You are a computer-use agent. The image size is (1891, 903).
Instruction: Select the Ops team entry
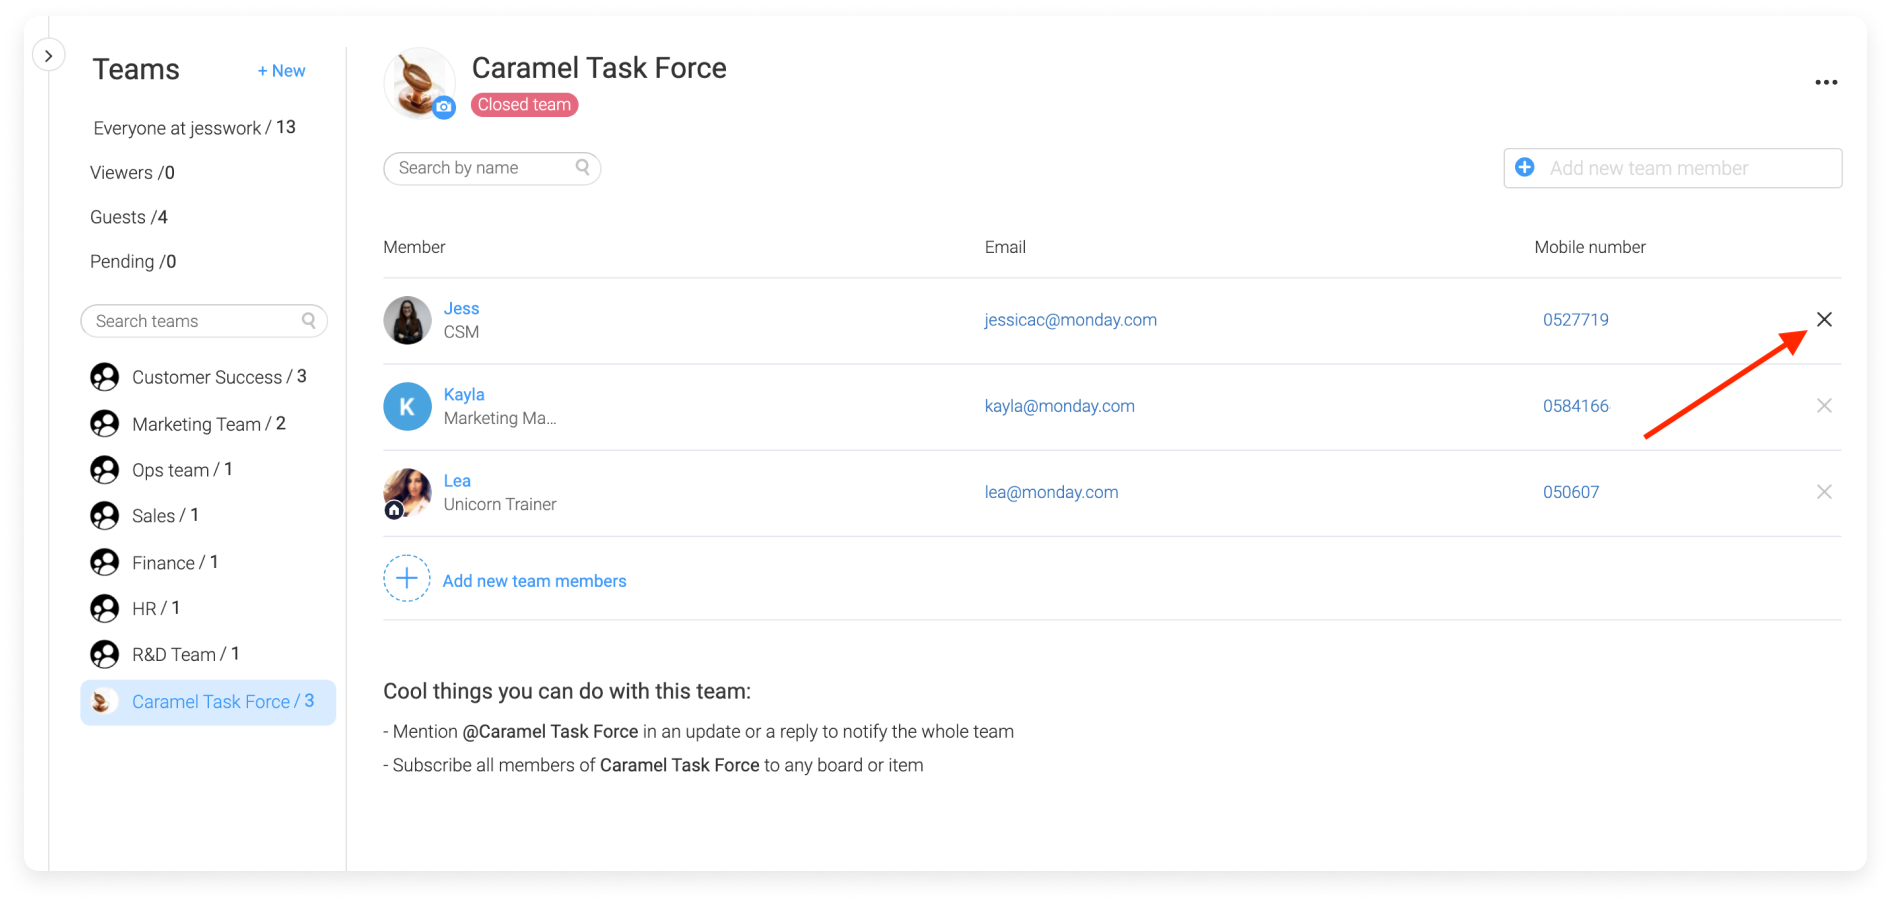pyautogui.click(x=182, y=470)
